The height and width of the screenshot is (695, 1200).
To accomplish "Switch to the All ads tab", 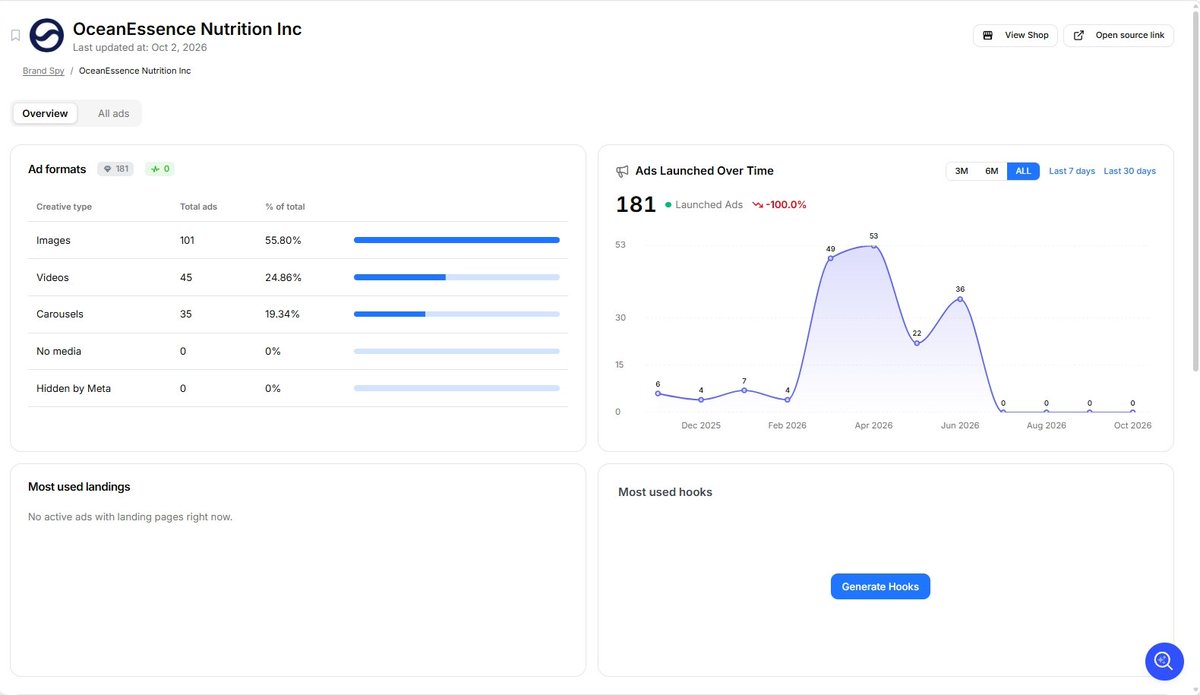I will point(113,114).
